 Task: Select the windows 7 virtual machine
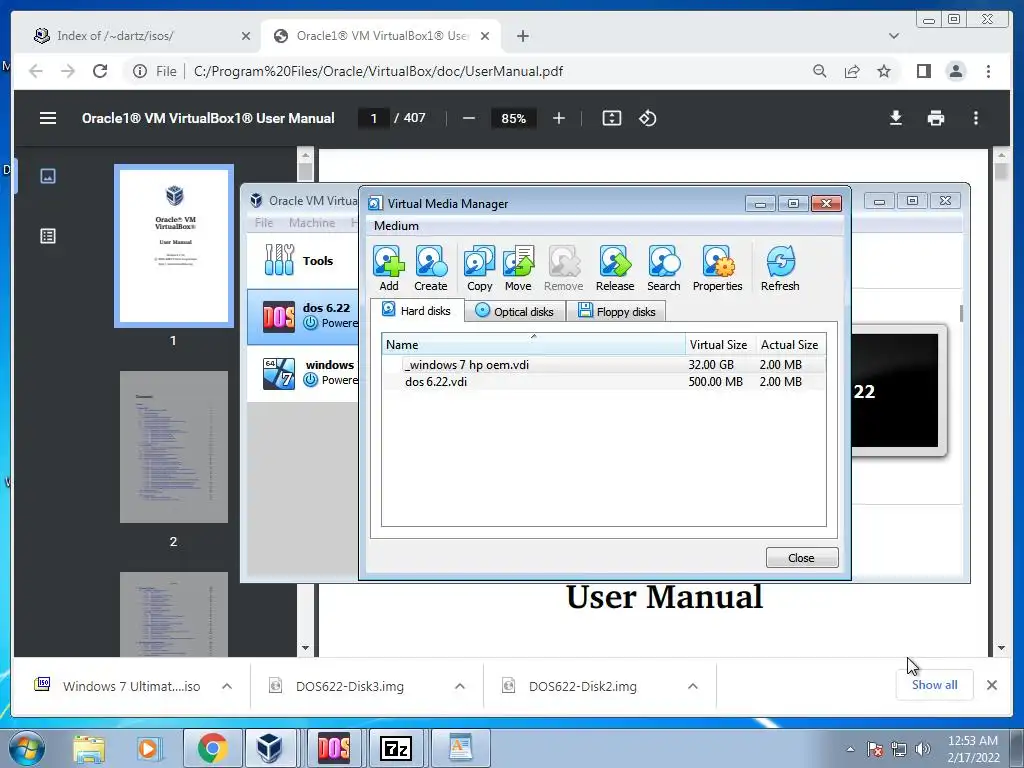303,373
